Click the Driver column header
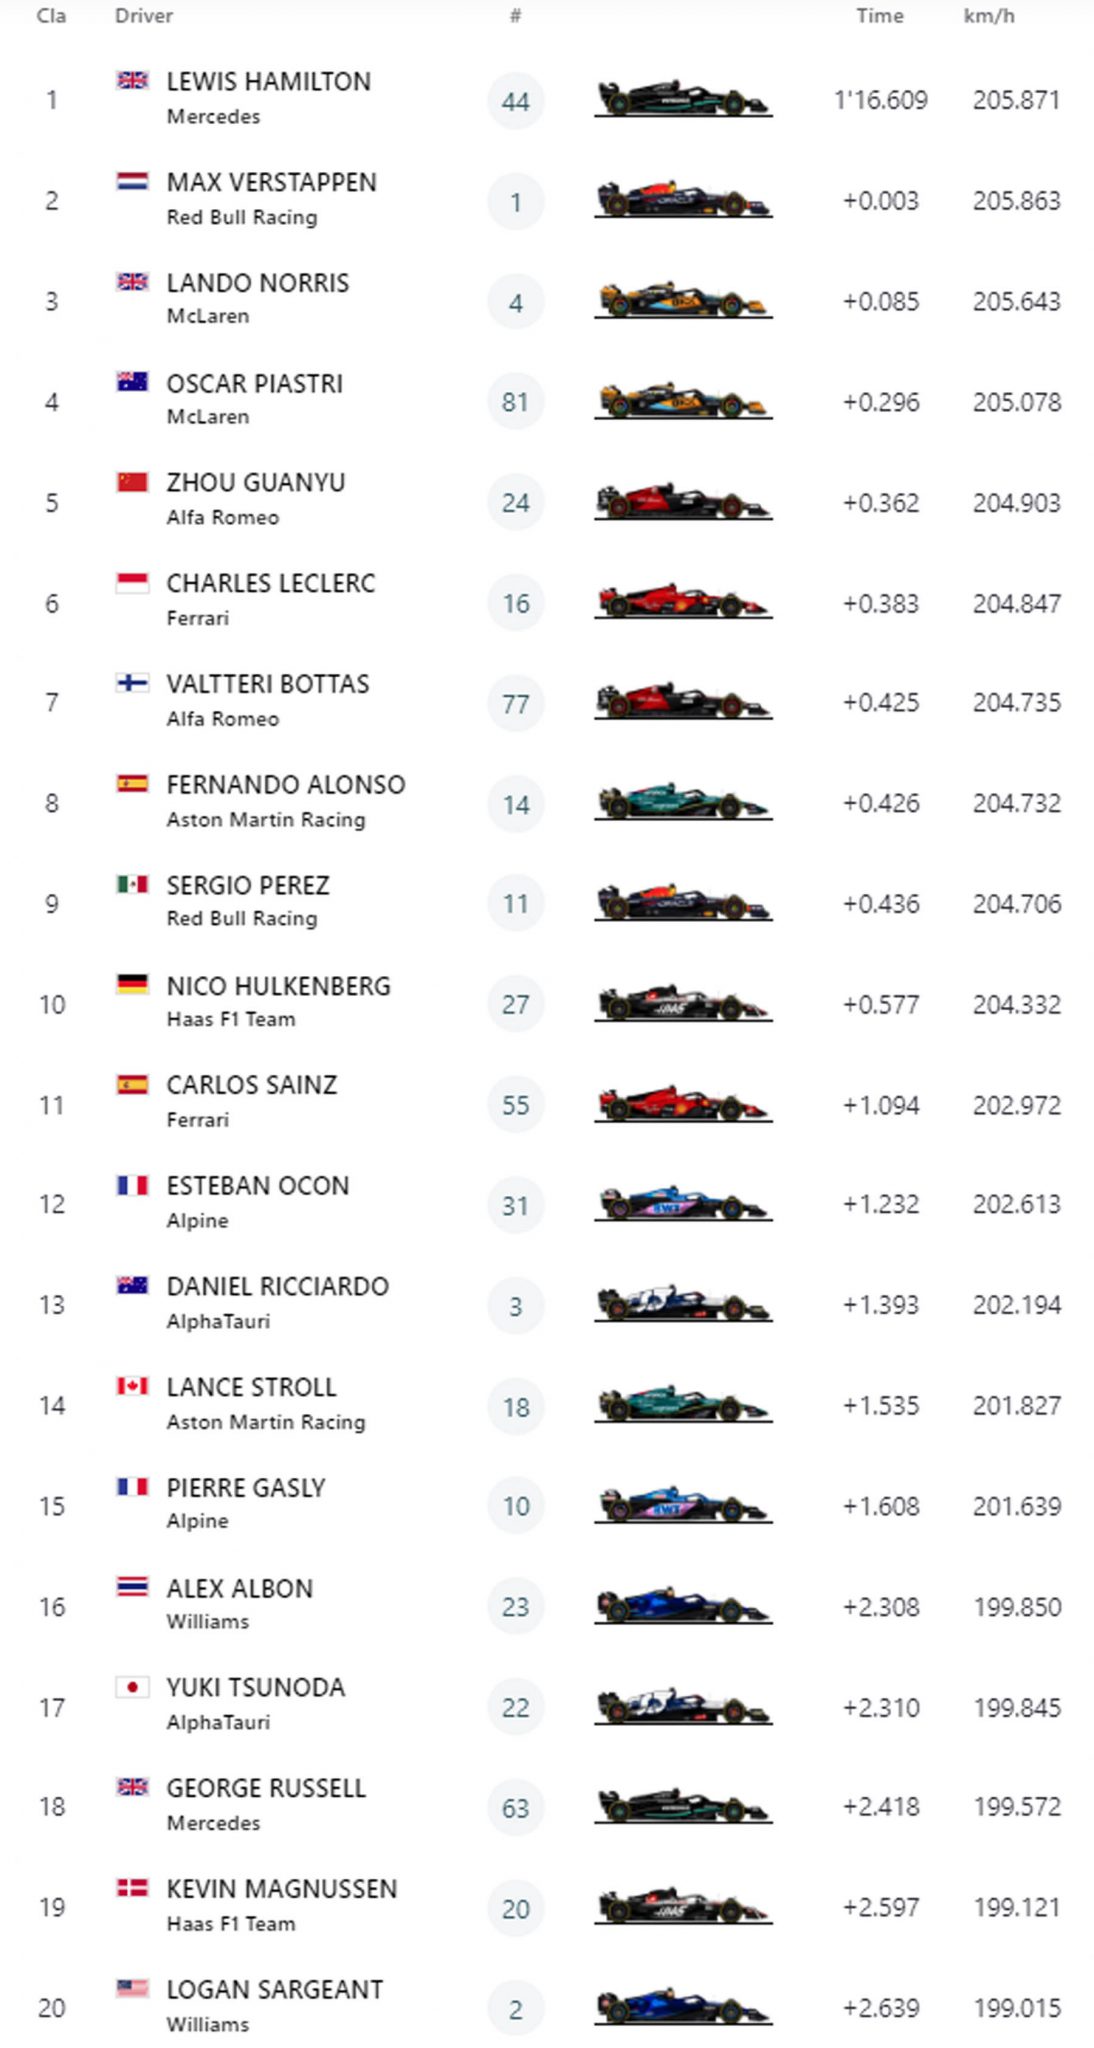Image resolution: width=1094 pixels, height=2048 pixels. tap(144, 16)
